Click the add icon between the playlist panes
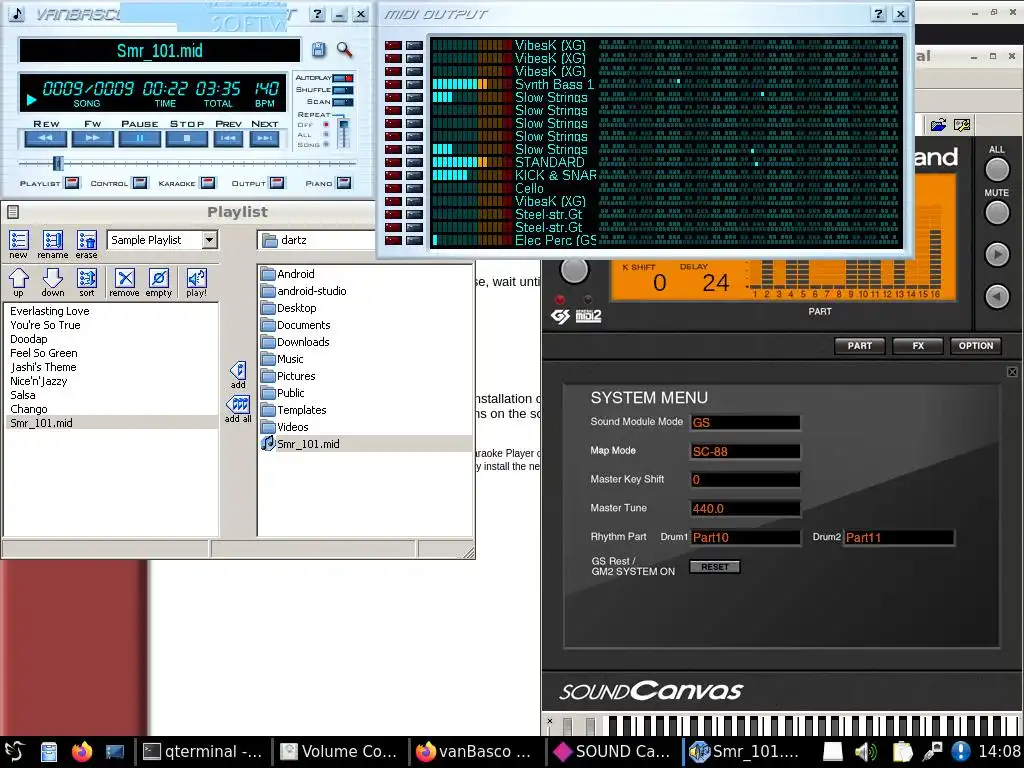 [238, 375]
